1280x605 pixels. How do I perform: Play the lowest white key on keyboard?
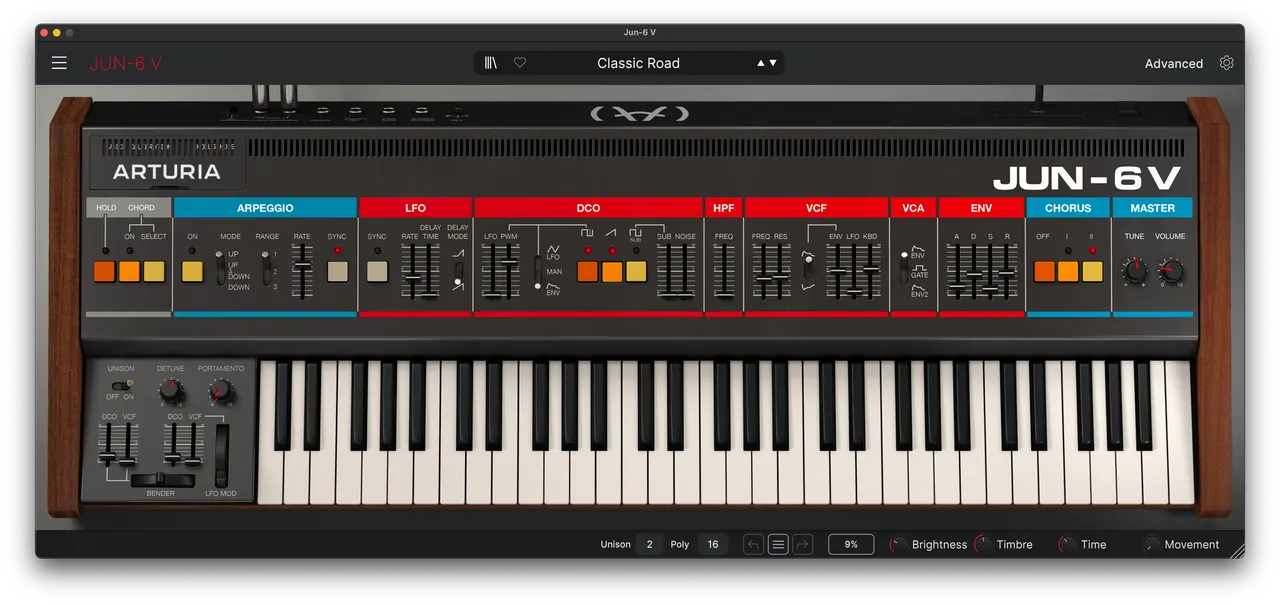(271, 432)
